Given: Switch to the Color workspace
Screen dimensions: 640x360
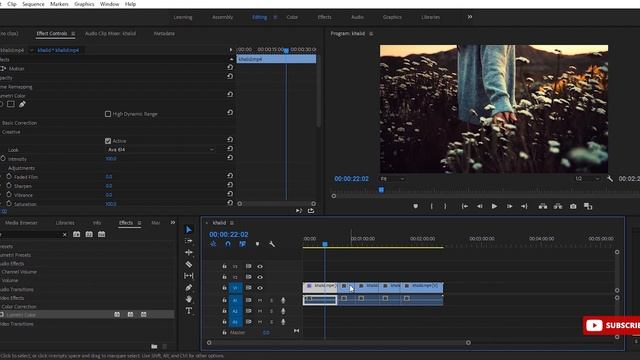Looking at the screenshot, I should click(292, 17).
